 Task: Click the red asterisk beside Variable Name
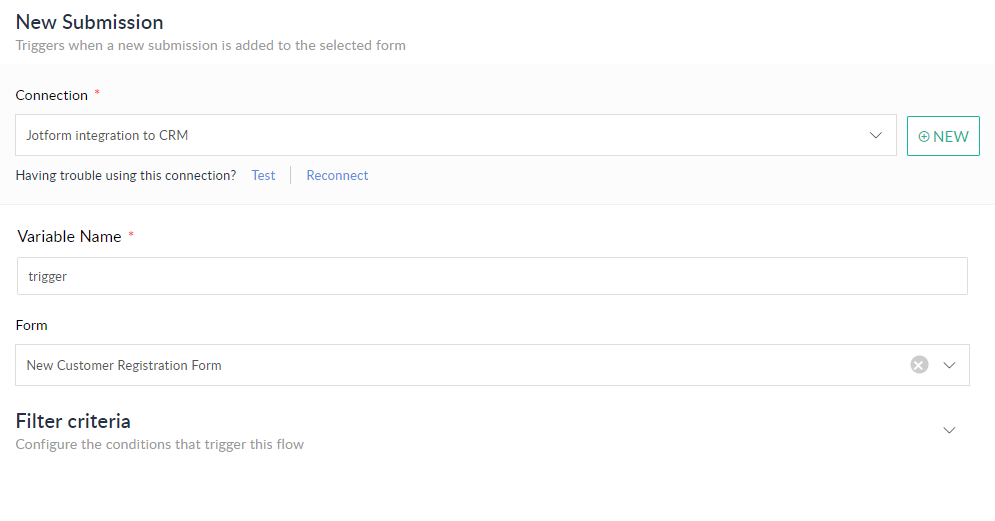(131, 236)
